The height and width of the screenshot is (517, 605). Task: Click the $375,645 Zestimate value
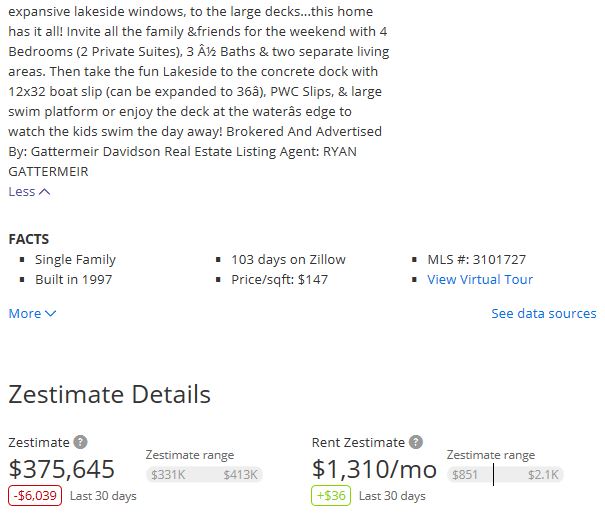pos(62,469)
